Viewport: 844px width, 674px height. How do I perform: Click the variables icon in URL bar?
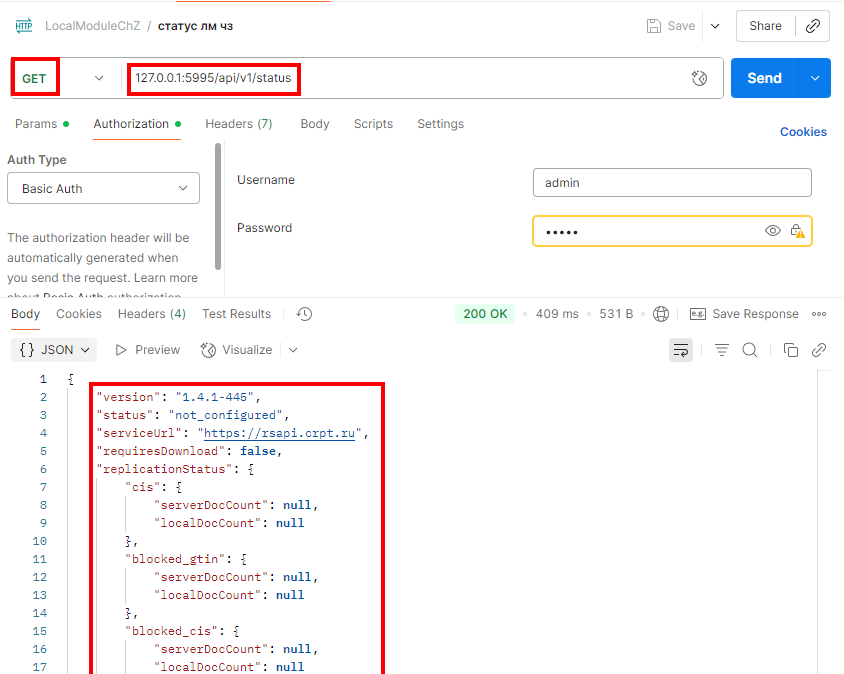pyautogui.click(x=700, y=78)
